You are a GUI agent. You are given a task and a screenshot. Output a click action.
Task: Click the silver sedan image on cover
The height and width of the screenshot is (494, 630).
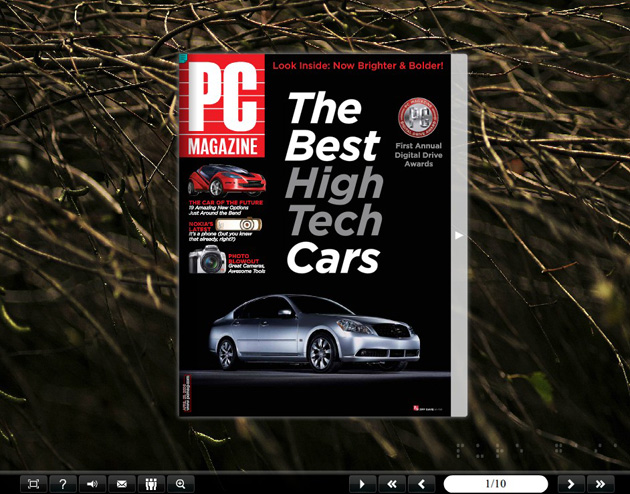coord(315,333)
